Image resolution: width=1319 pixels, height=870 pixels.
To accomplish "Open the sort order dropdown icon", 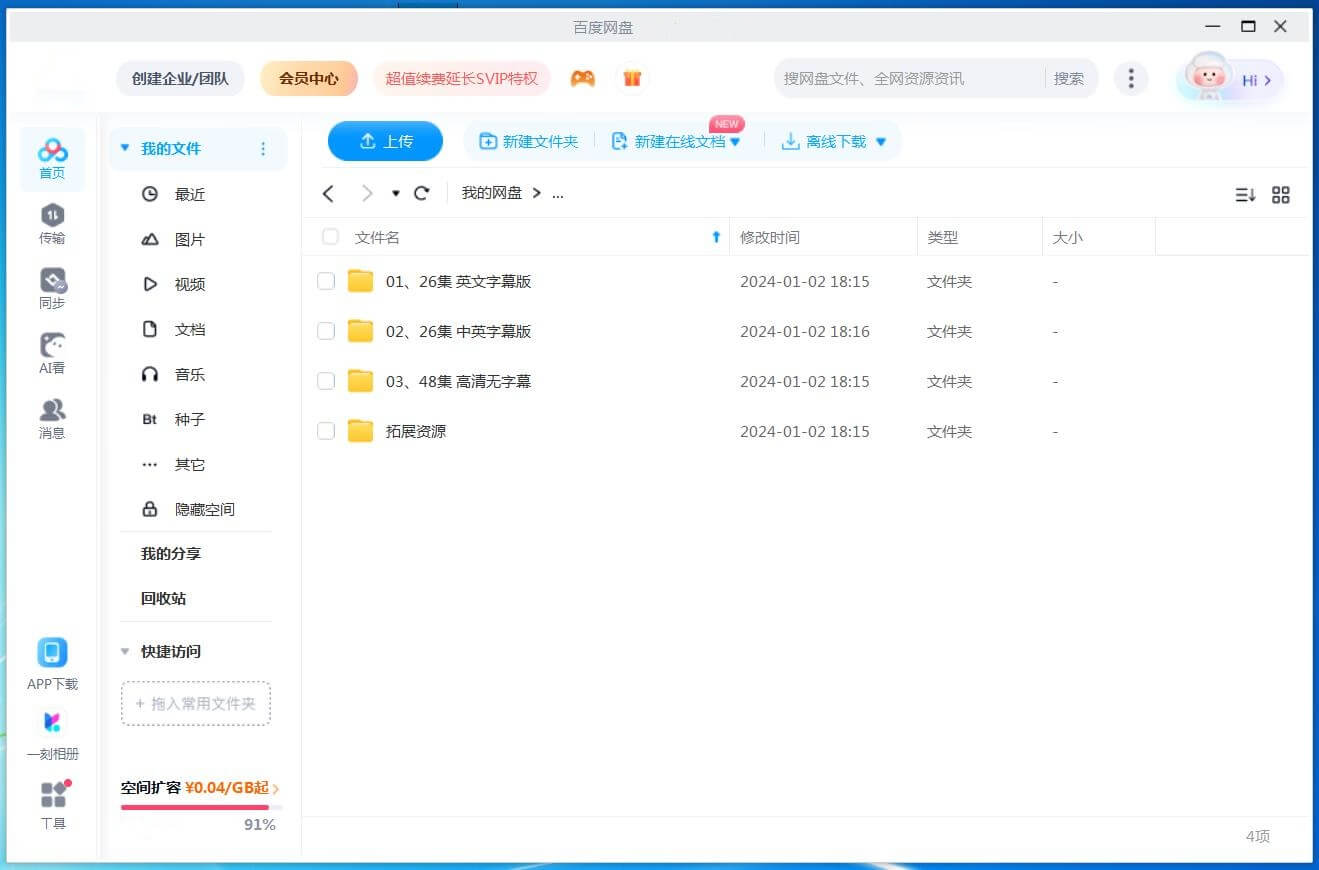I will 1244,195.
